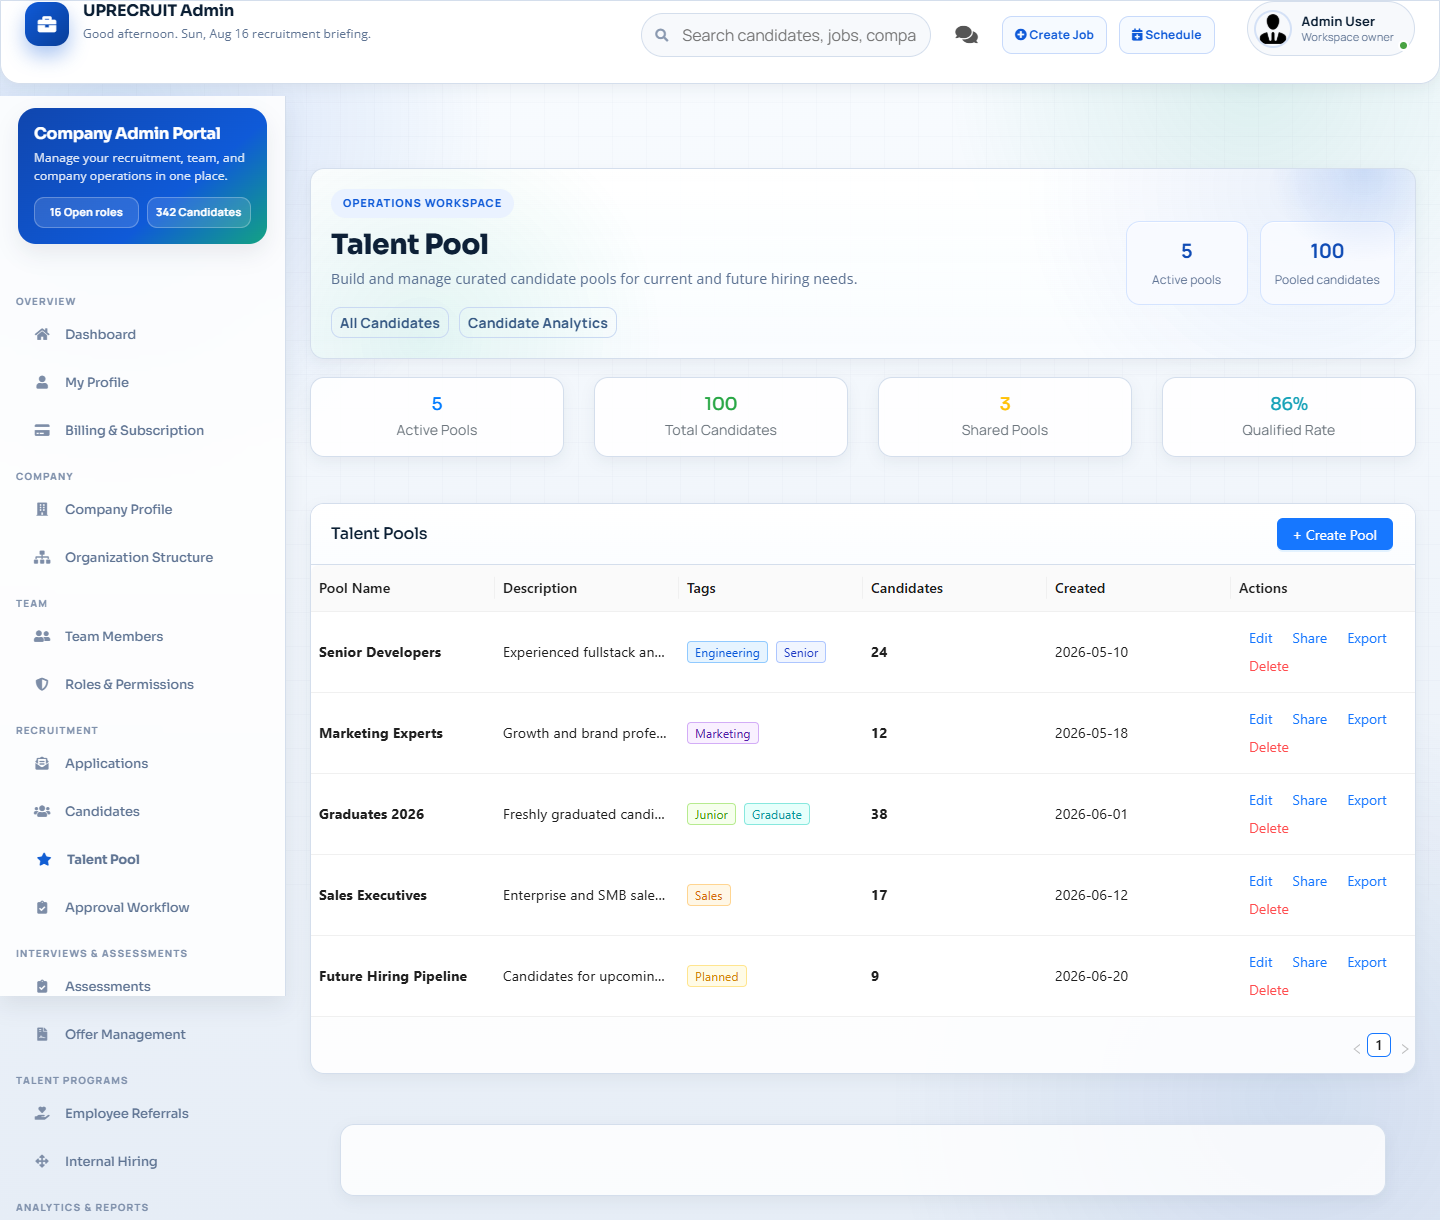Click the search magnifier icon
The height and width of the screenshot is (1220, 1440).
click(x=662, y=35)
